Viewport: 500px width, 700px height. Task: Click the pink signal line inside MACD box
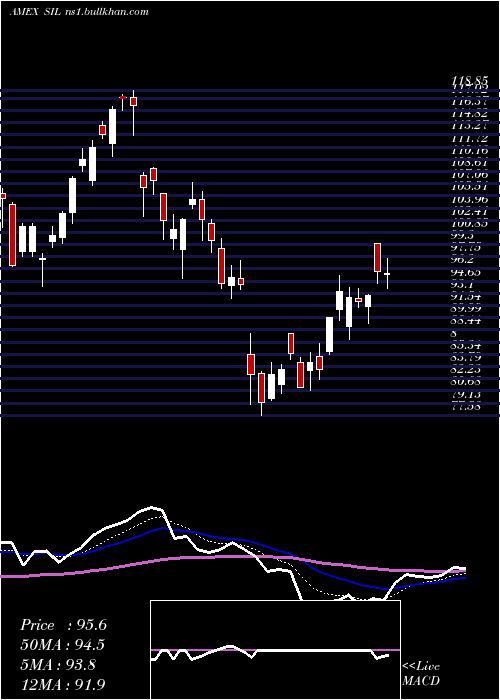[275, 650]
